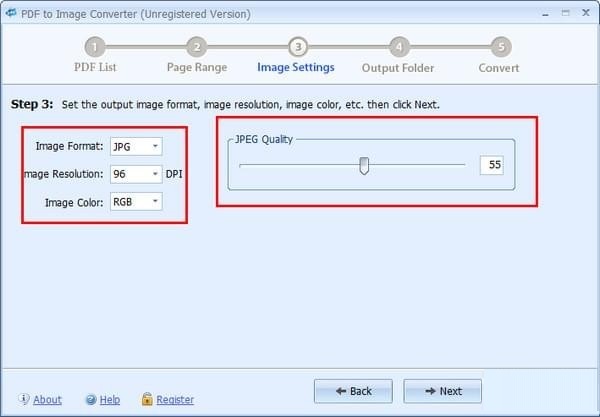The image size is (600, 417).
Task: Click the Next button
Action: coord(442,391)
